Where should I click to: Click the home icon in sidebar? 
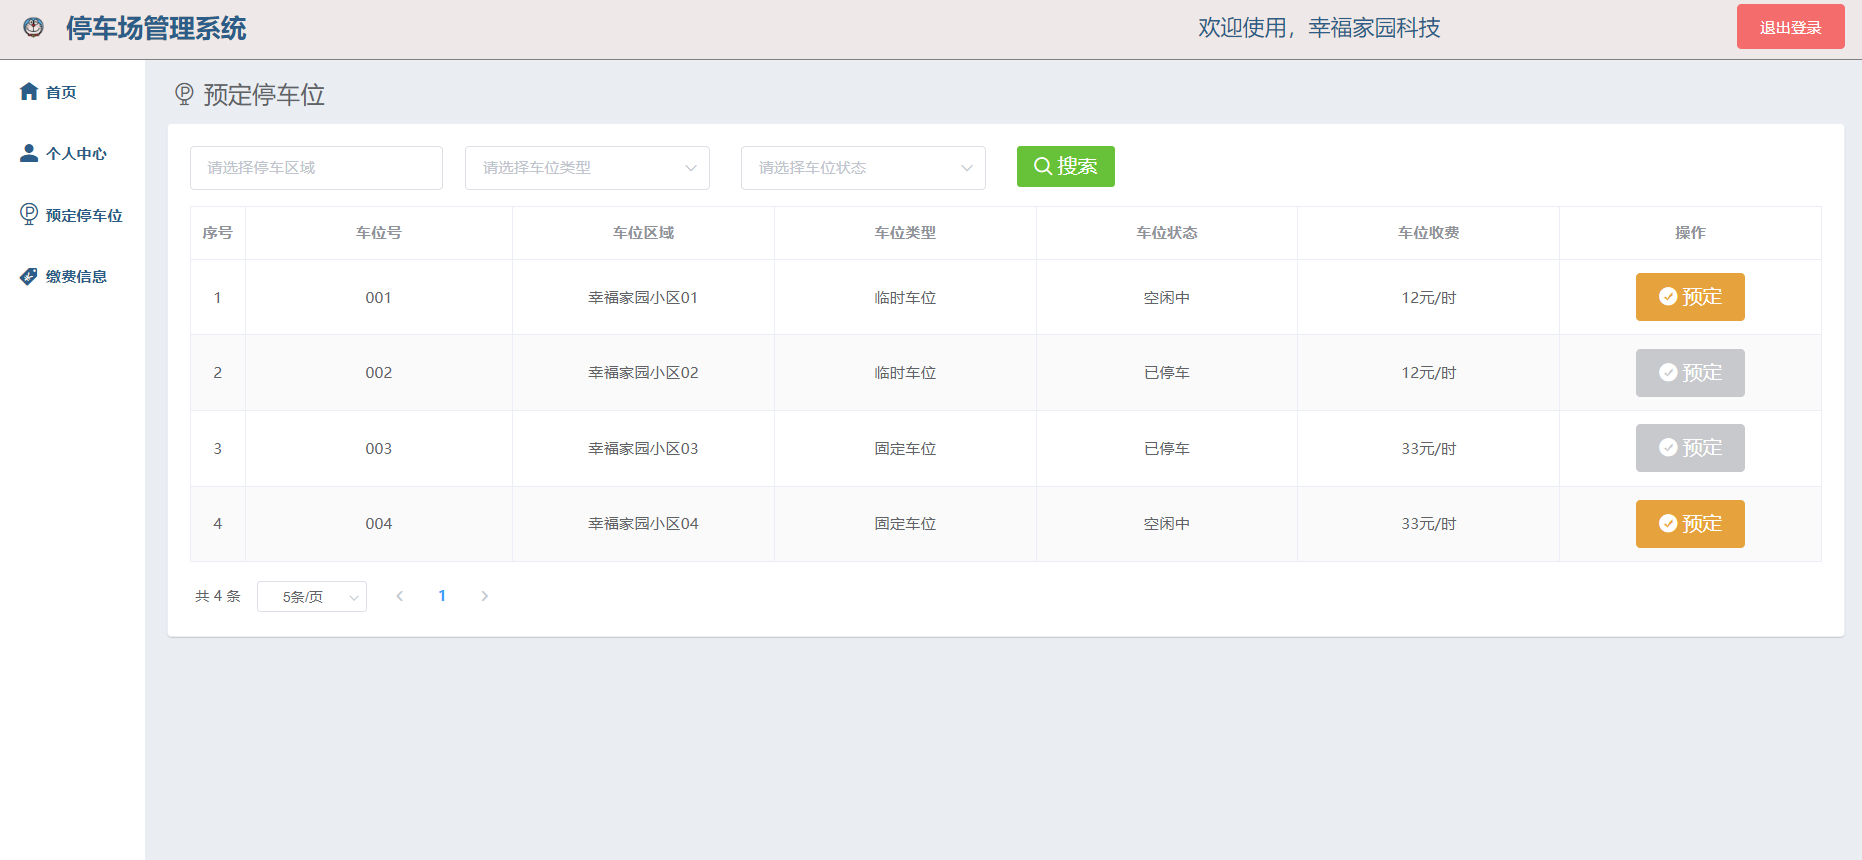(x=29, y=91)
